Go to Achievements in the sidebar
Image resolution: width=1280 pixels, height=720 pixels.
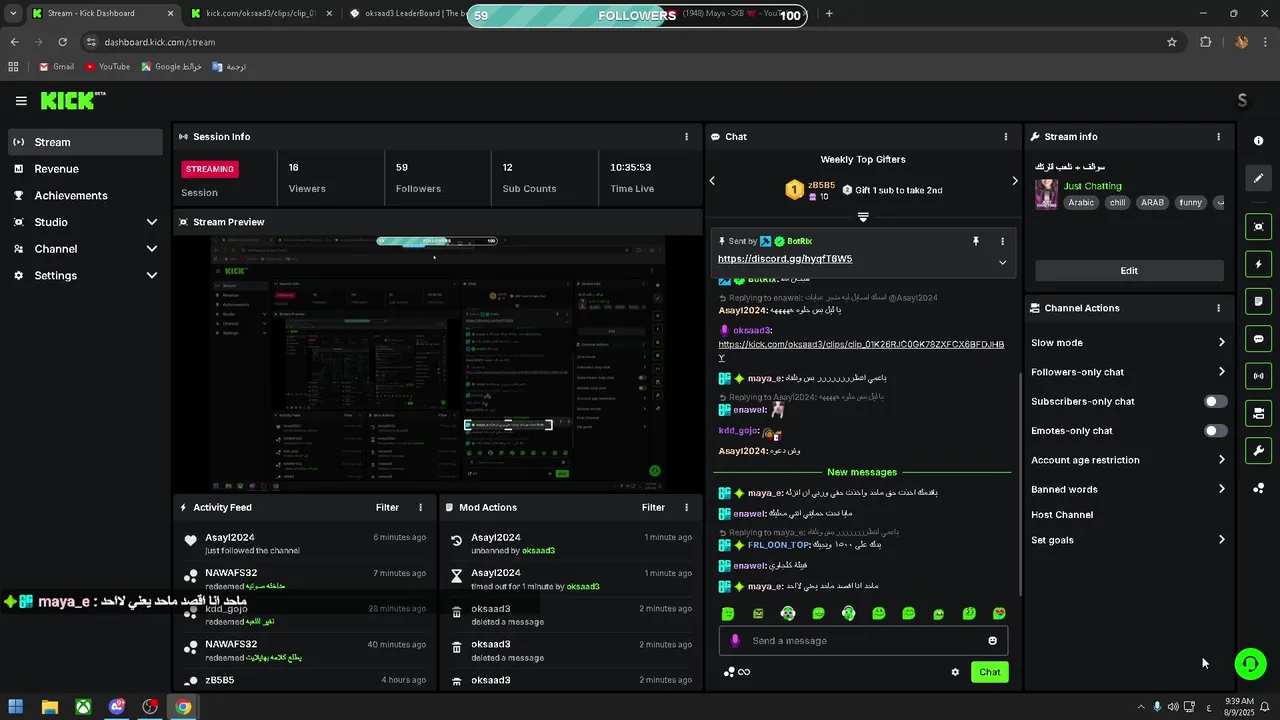(85, 196)
